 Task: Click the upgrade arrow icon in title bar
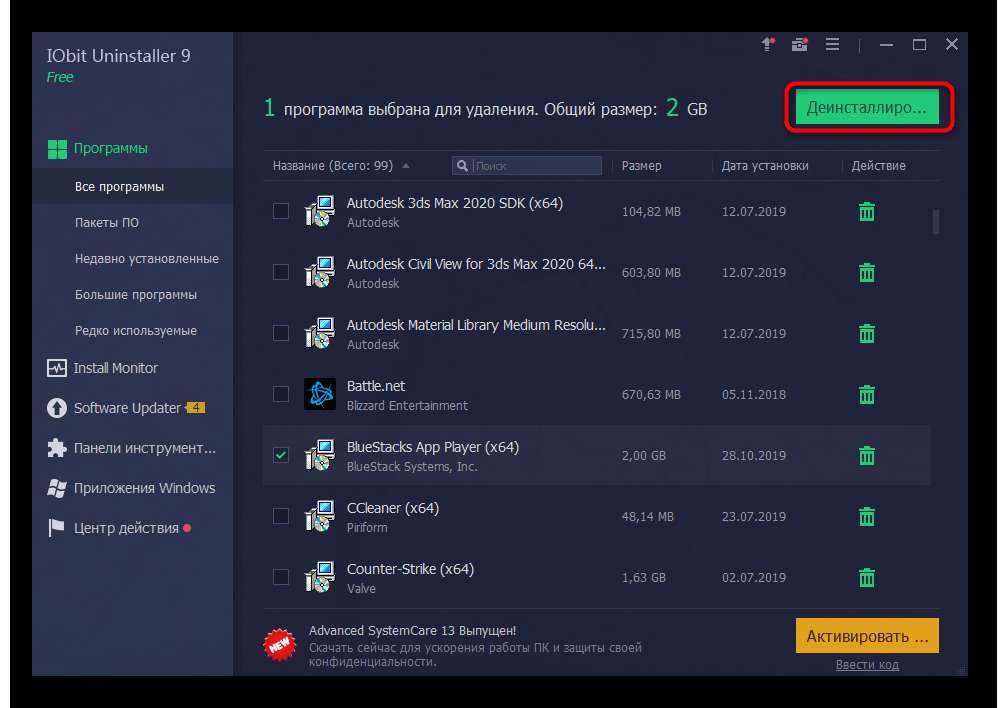(768, 45)
